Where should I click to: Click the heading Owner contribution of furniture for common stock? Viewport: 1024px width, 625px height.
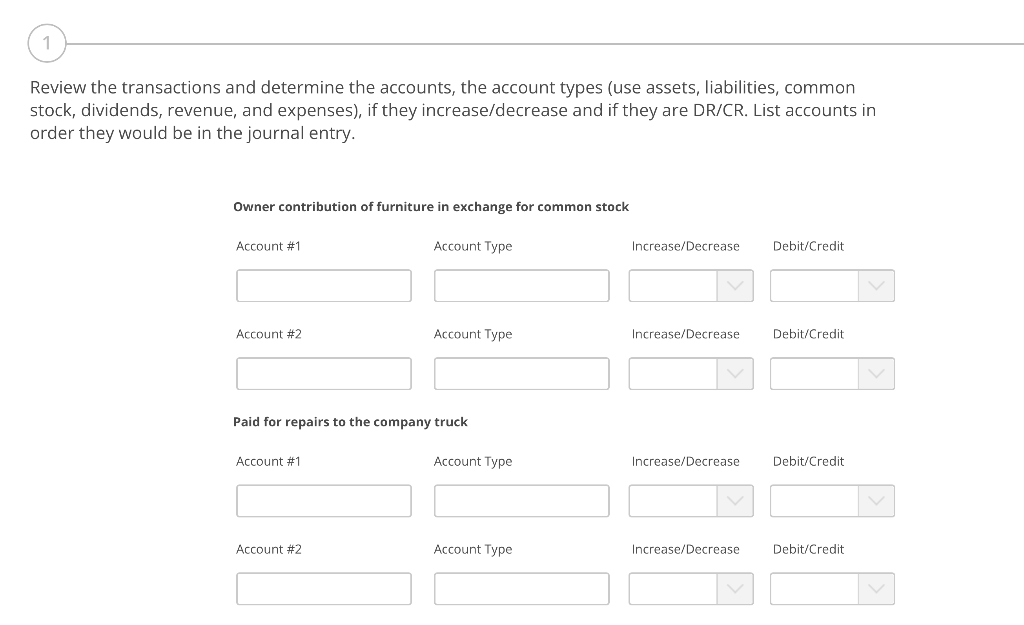[x=430, y=207]
